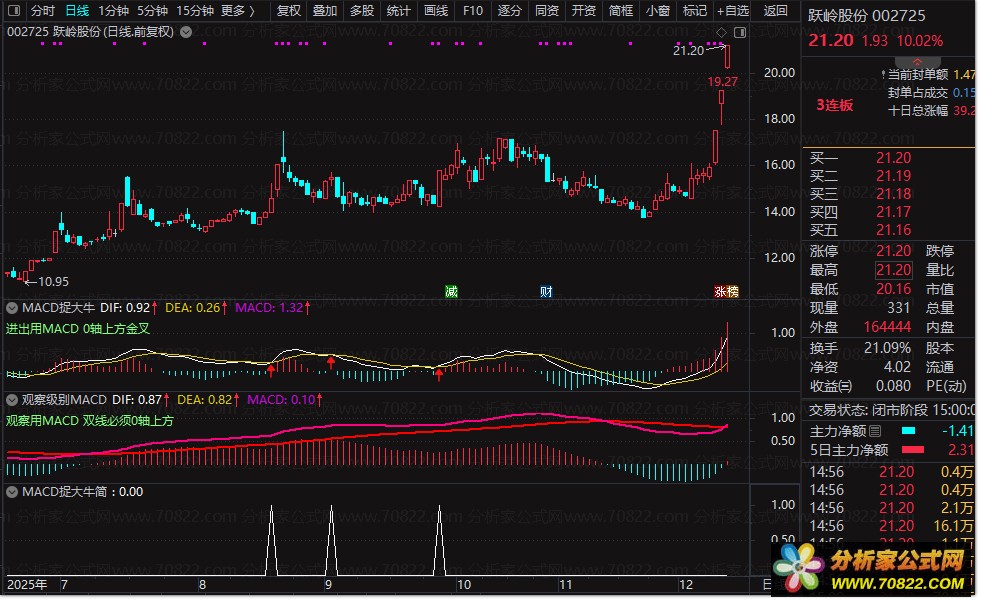Open the 主力净额 details list icon
The width and height of the screenshot is (981, 600).
[x=876, y=431]
